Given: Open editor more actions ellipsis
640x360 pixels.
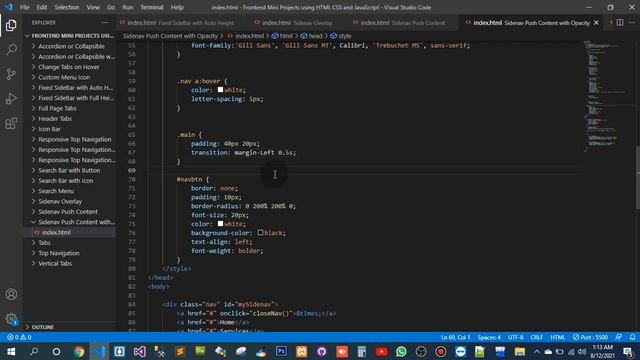Looking at the screenshot, I should pos(631,23).
